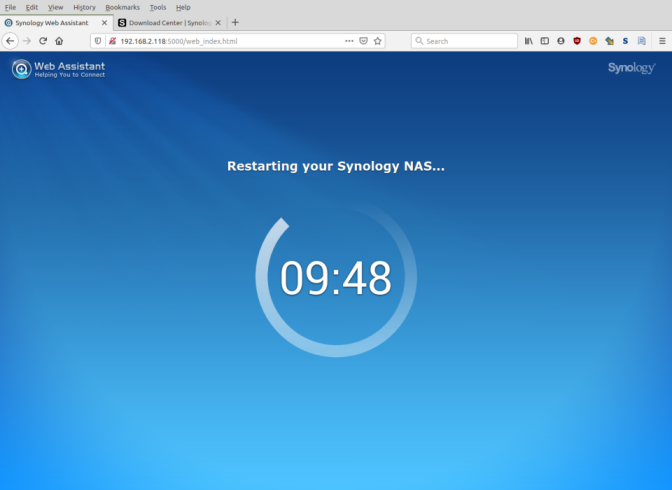This screenshot has width=672, height=490.
Task: Open the Firefox home page
Action: [x=59, y=41]
